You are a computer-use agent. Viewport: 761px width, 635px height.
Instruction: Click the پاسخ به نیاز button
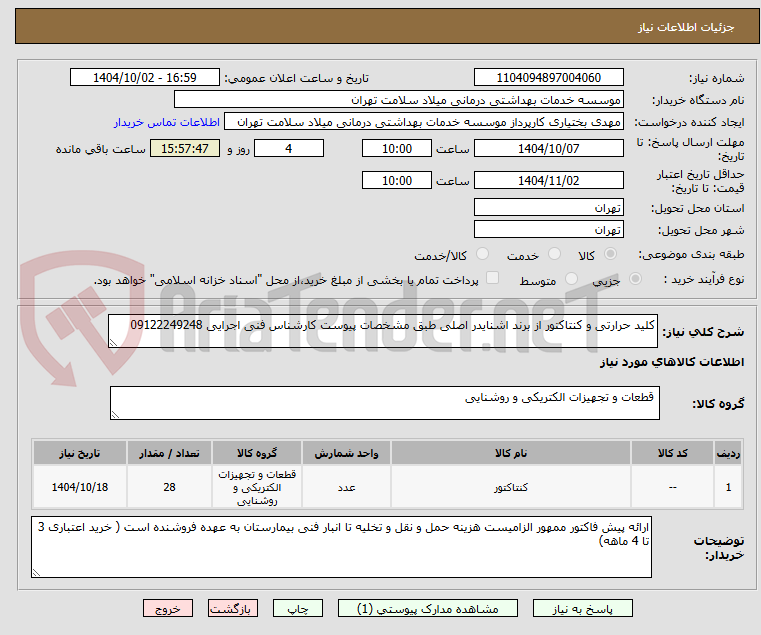coord(582,608)
